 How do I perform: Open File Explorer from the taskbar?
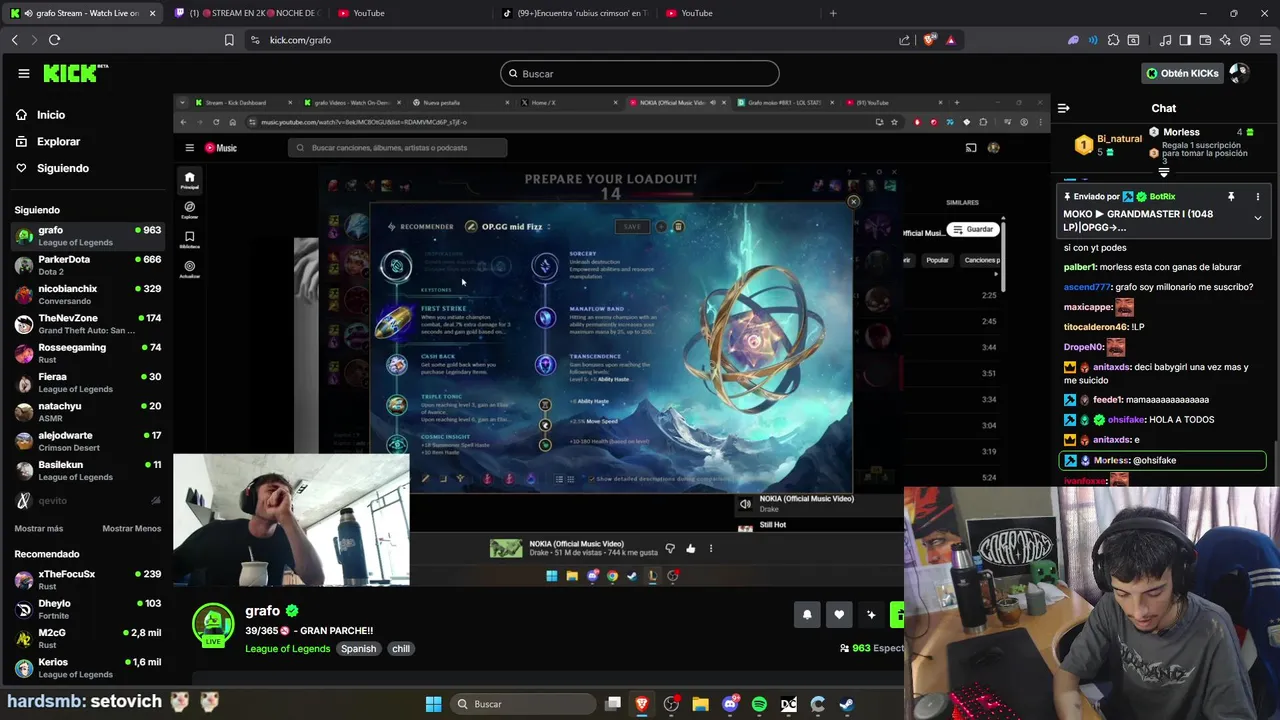[x=700, y=704]
